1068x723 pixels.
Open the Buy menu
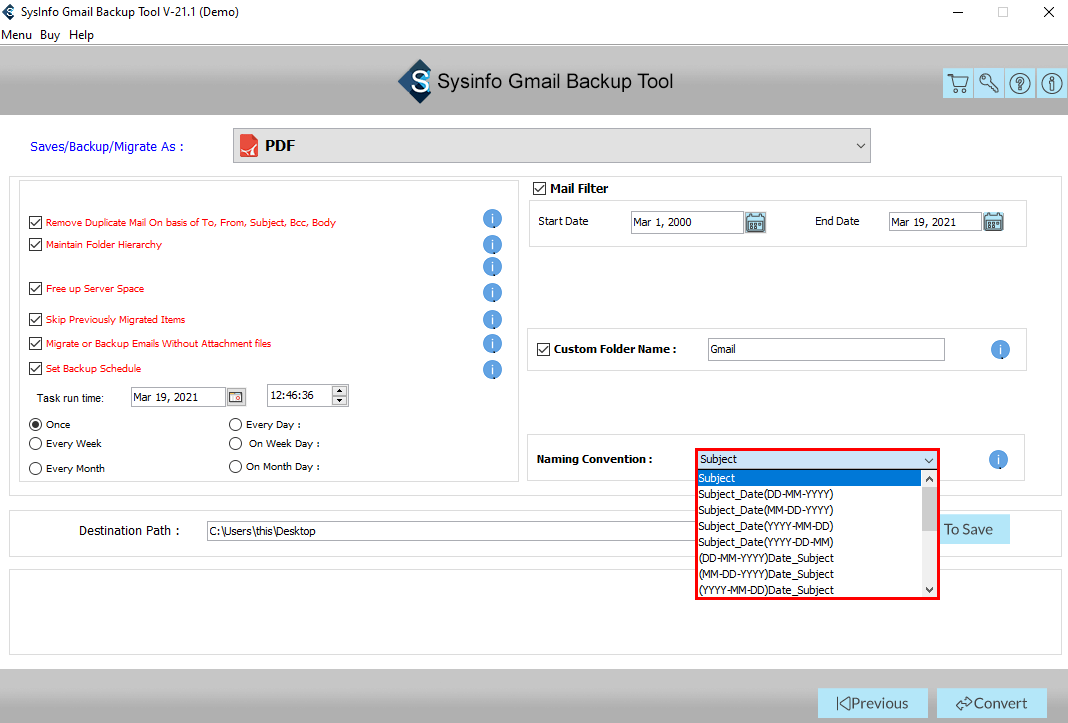click(x=50, y=35)
